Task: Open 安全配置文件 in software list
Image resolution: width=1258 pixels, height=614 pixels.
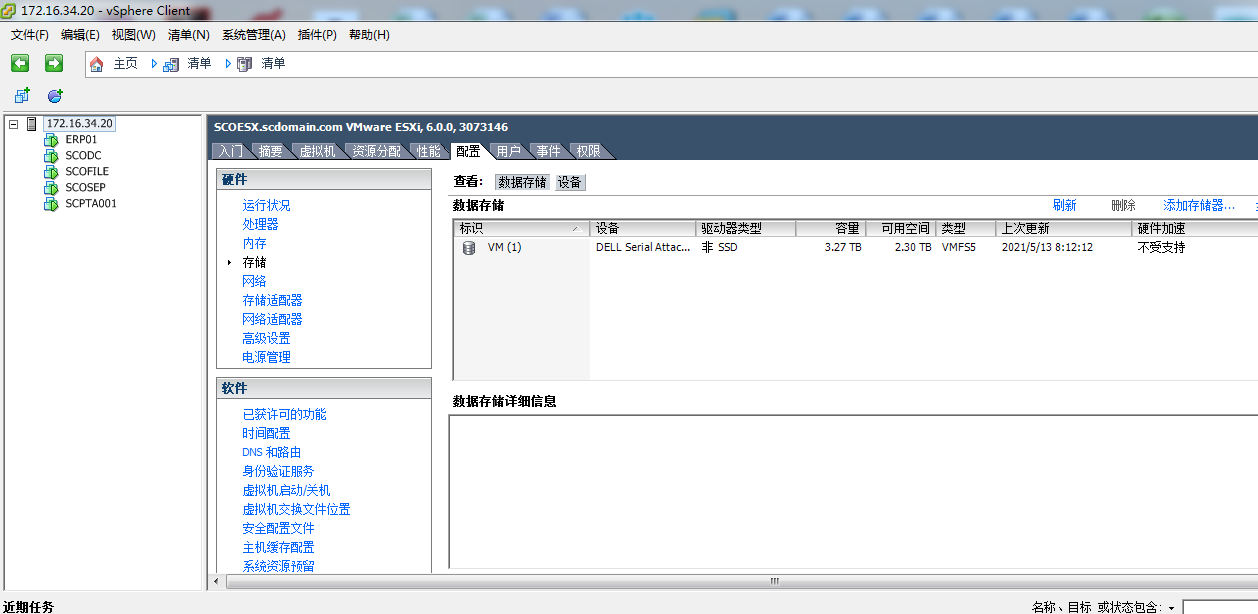Action: pos(278,528)
